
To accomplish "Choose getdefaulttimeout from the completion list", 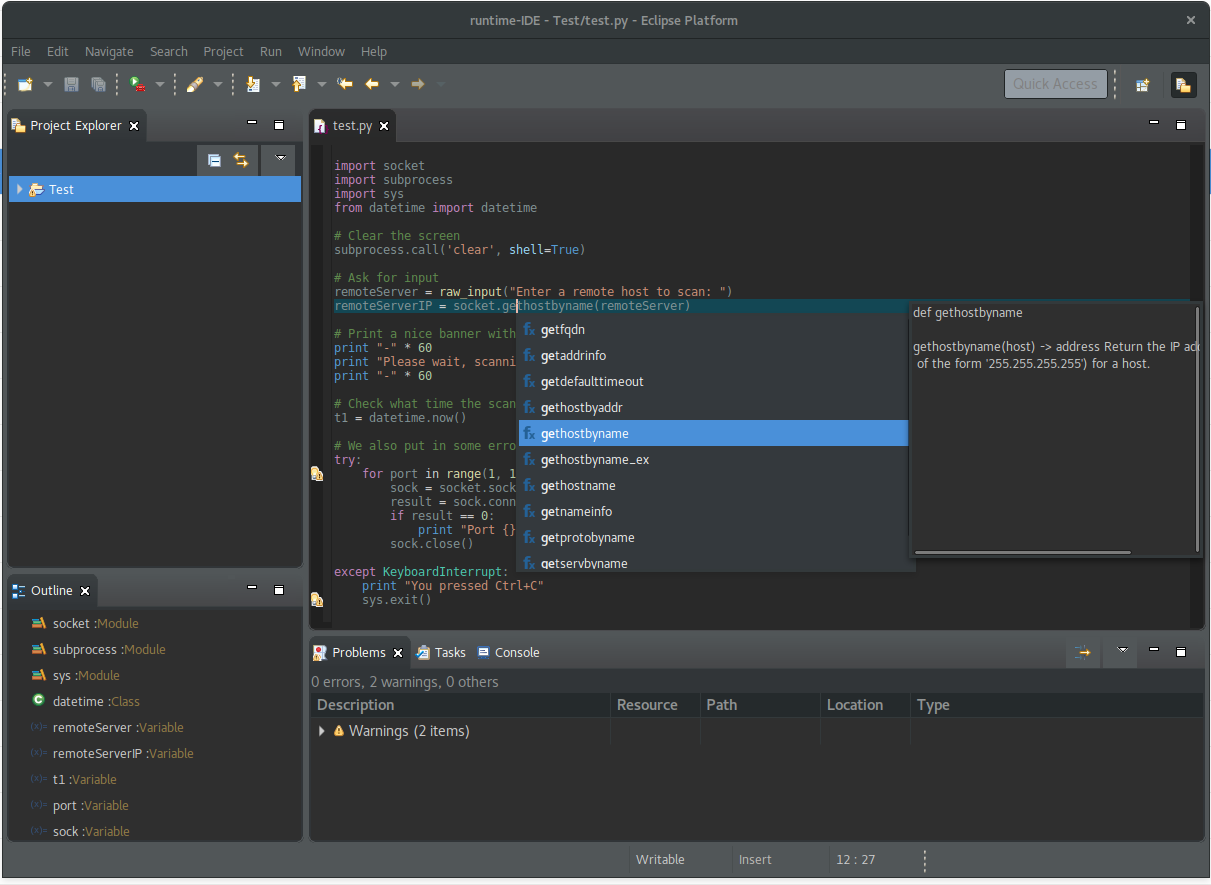I will (713, 382).
